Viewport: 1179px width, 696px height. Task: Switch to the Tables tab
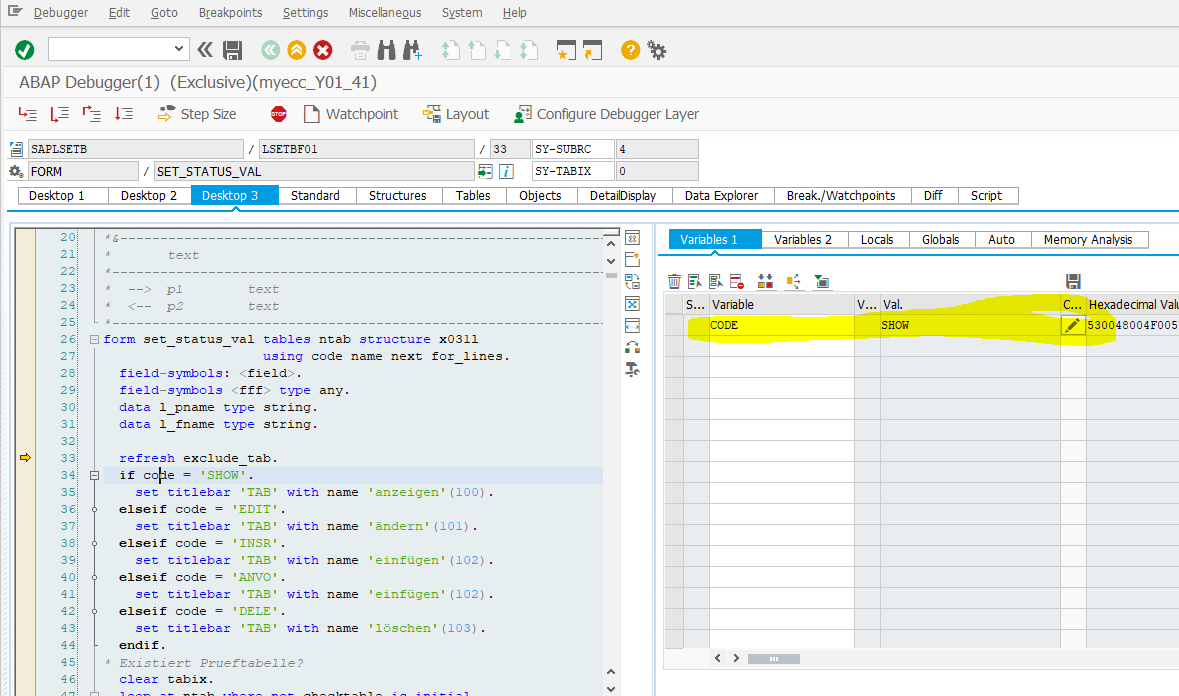[473, 195]
